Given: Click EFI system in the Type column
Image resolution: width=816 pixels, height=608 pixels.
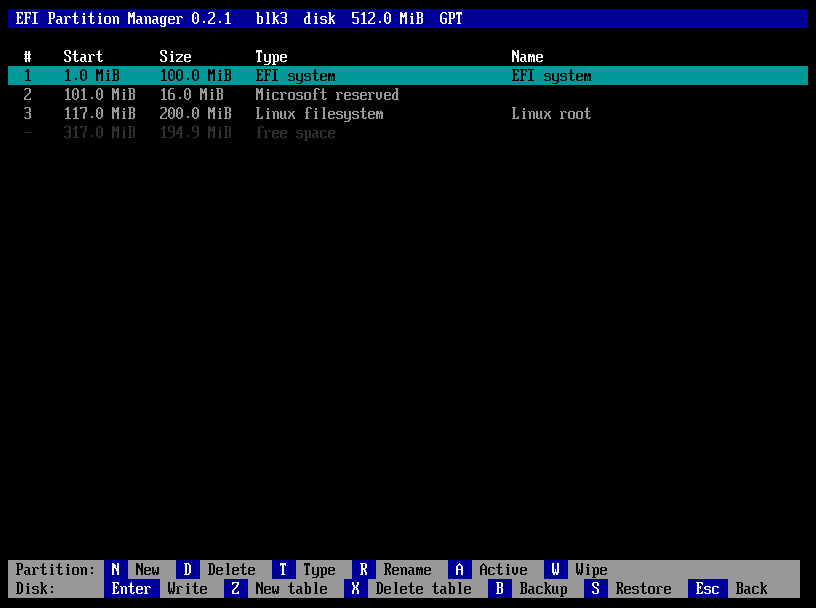Looking at the screenshot, I should click(296, 76).
